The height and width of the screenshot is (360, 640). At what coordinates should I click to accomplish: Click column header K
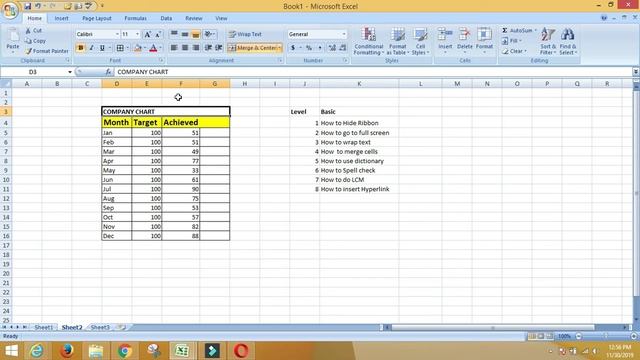[x=359, y=84]
